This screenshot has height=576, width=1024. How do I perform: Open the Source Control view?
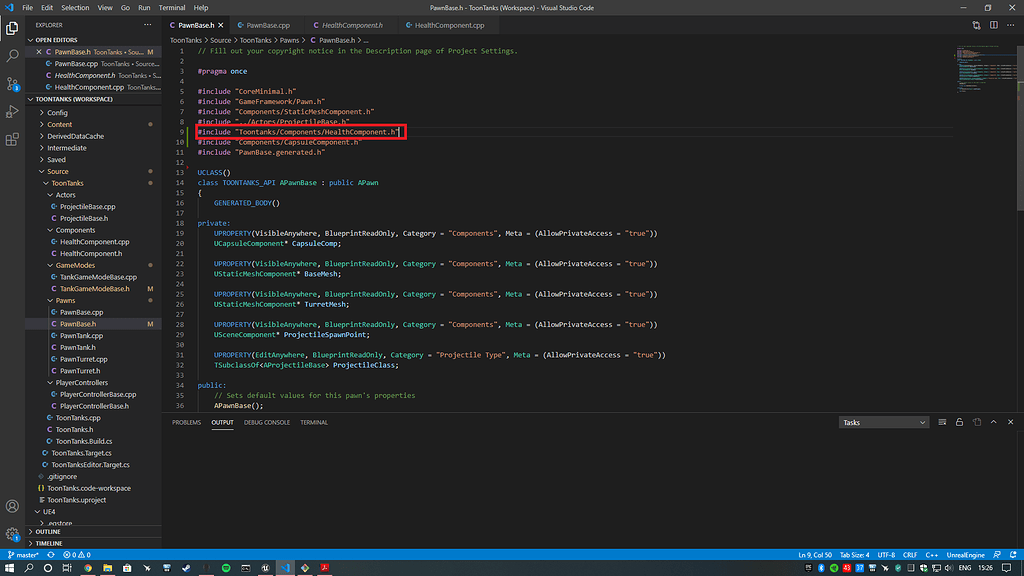12,84
